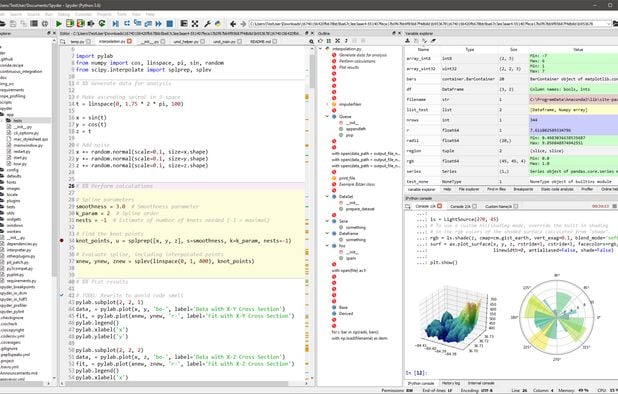Toggle the breakpoint at line 34
Screen dimensions: 618x394
point(61,240)
